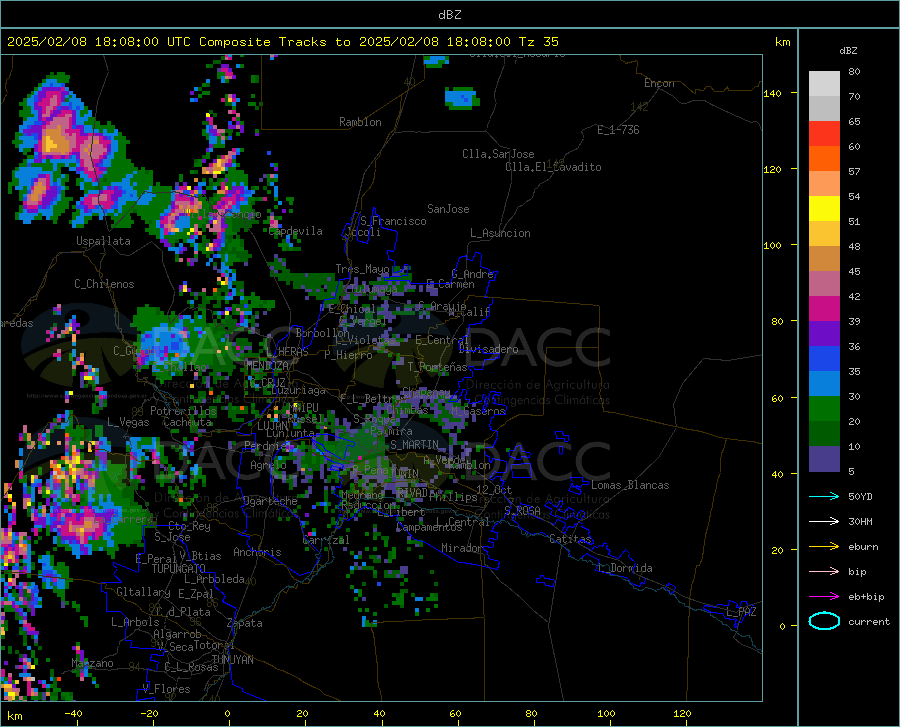Click the 'dBZ' title at top
900x727 pixels.
(x=449, y=15)
